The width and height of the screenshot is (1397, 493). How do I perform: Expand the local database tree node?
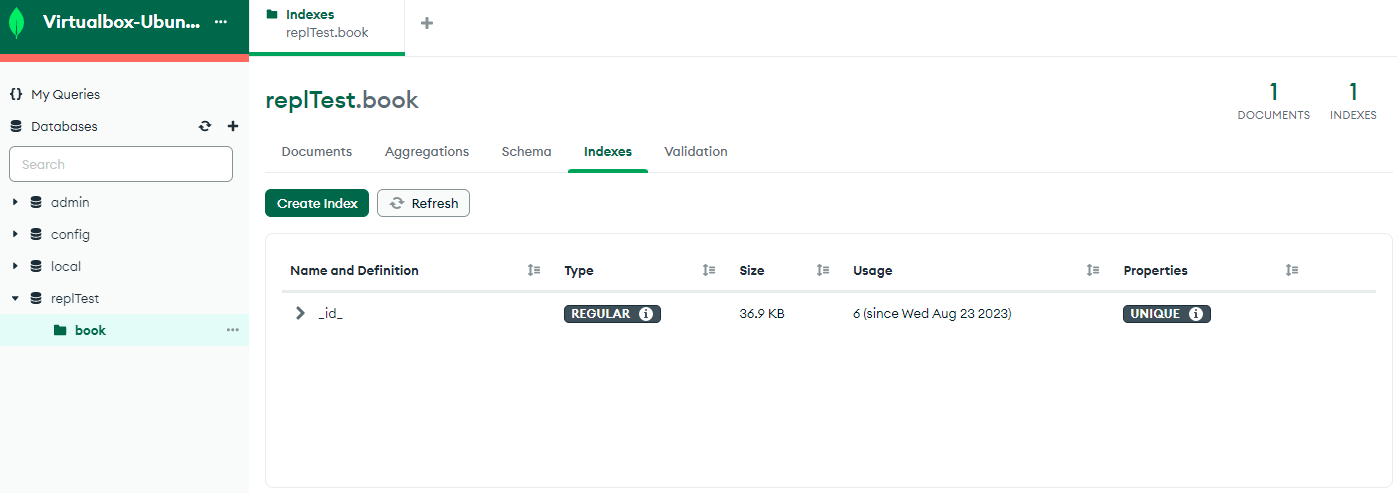coord(15,266)
